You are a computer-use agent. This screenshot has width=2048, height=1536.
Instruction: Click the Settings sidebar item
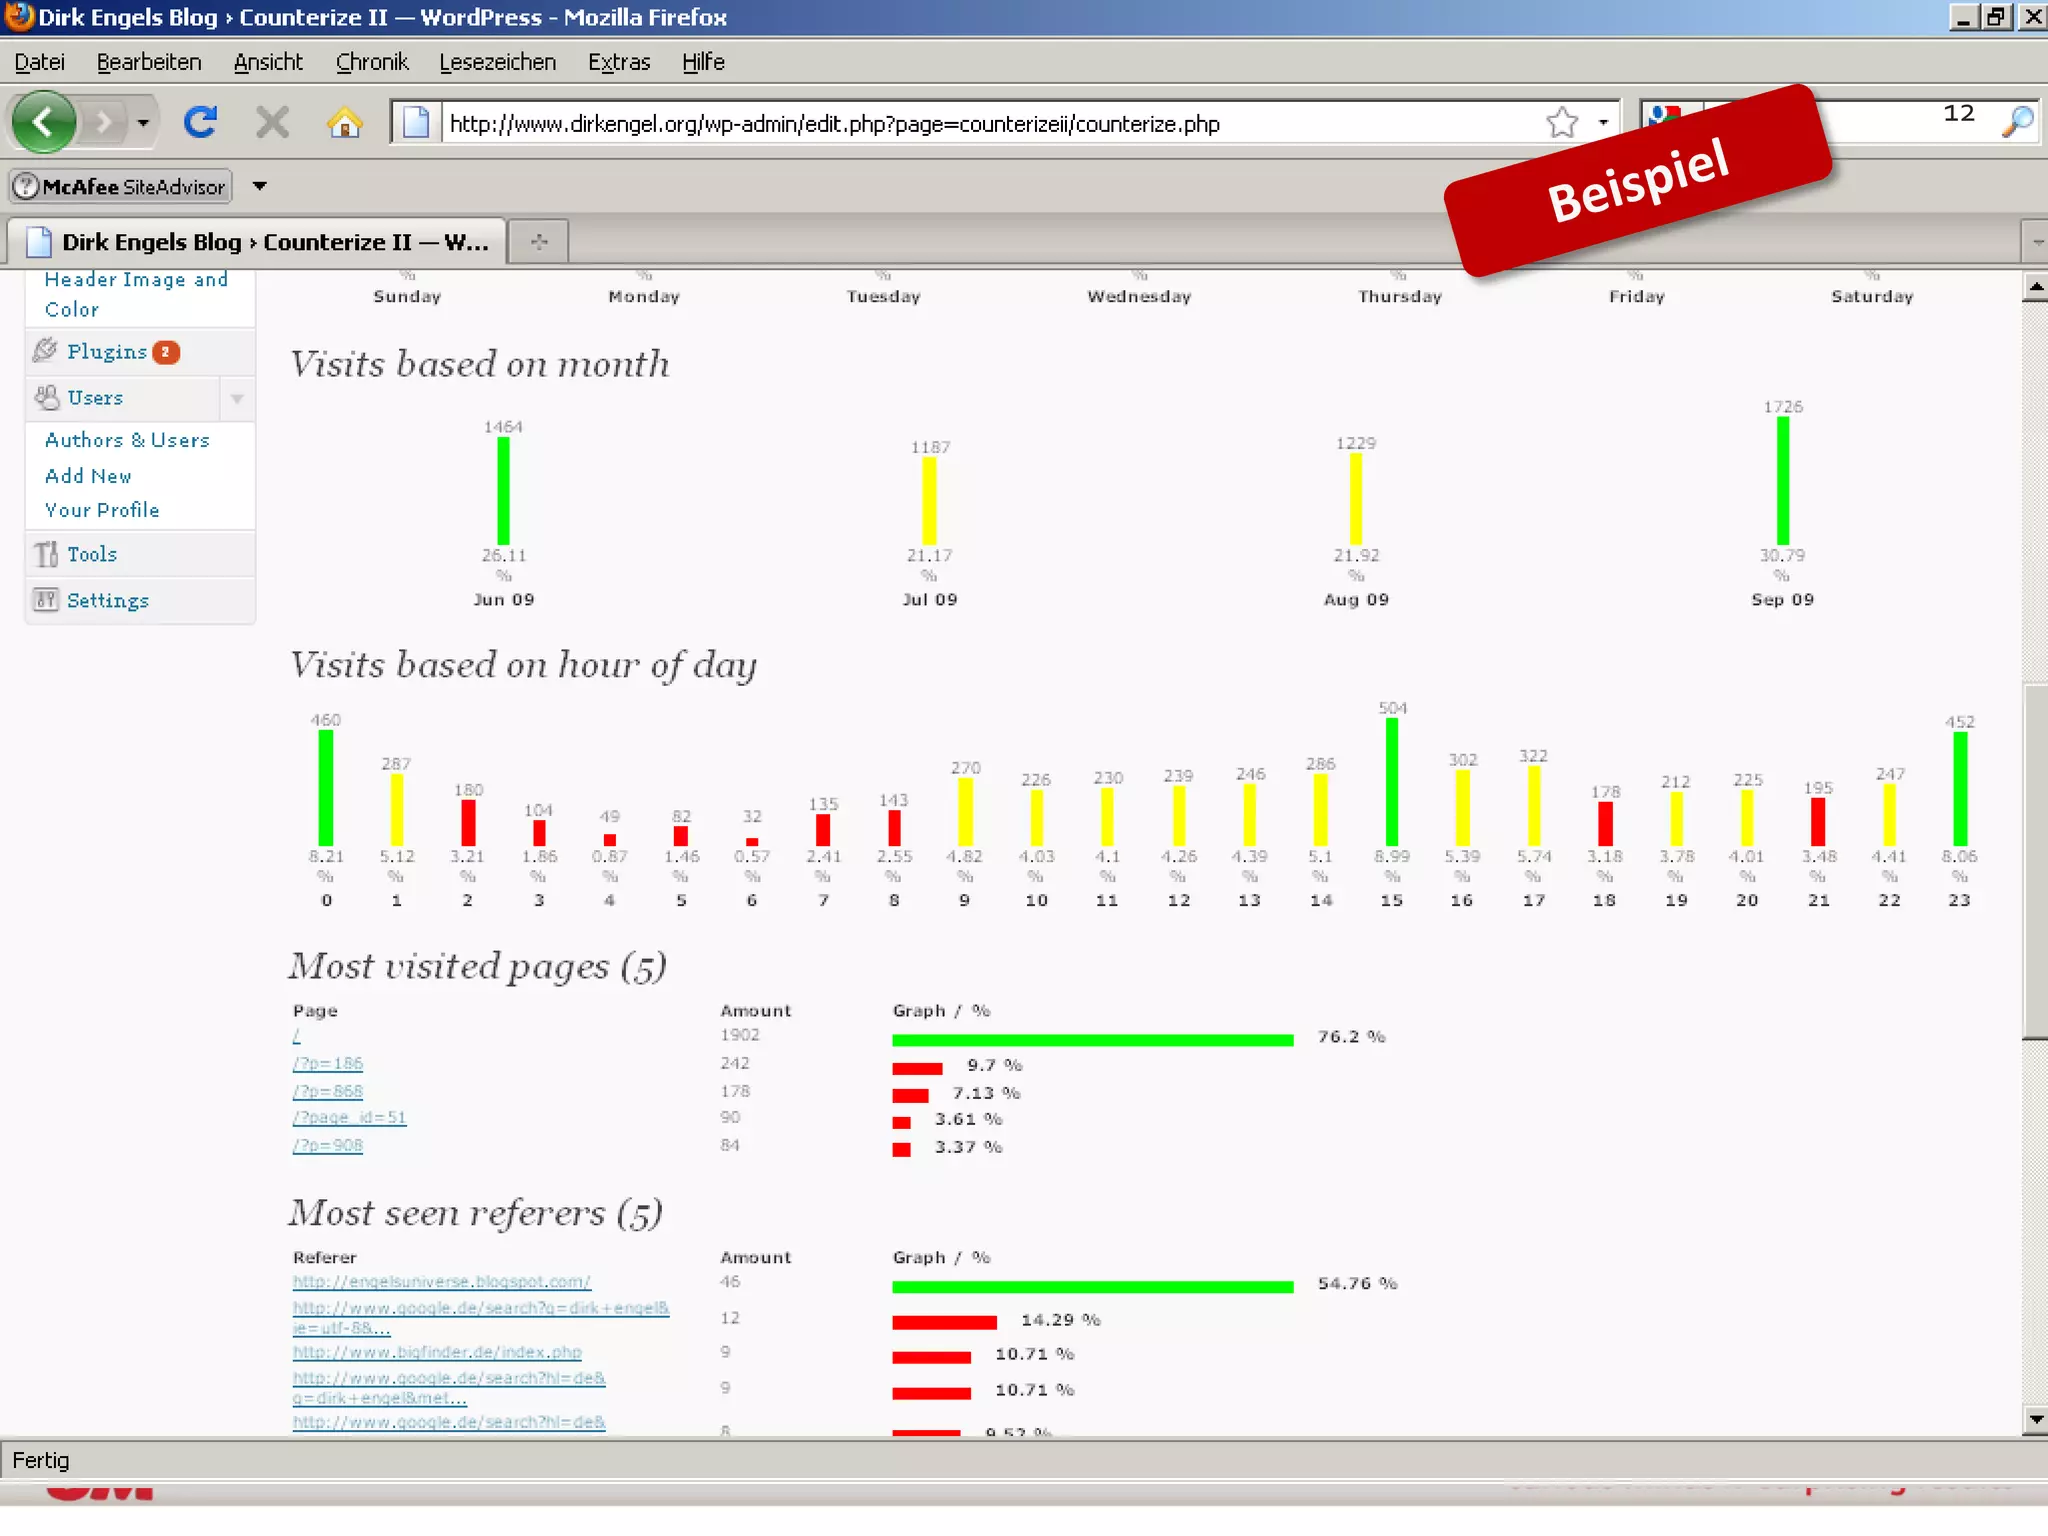107,600
